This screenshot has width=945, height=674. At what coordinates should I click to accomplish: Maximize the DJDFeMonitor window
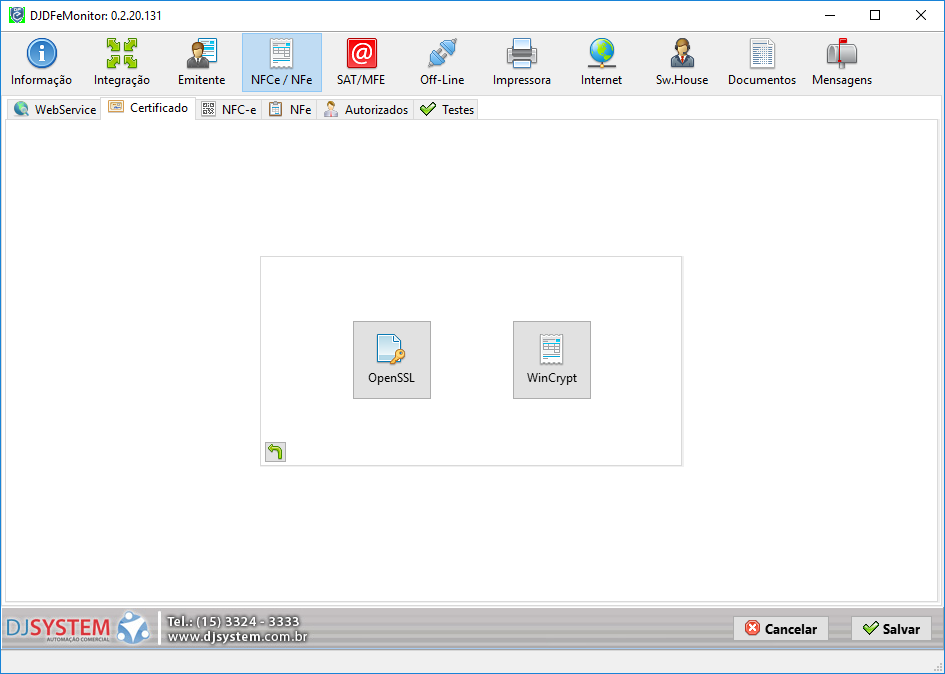pyautogui.click(x=875, y=15)
